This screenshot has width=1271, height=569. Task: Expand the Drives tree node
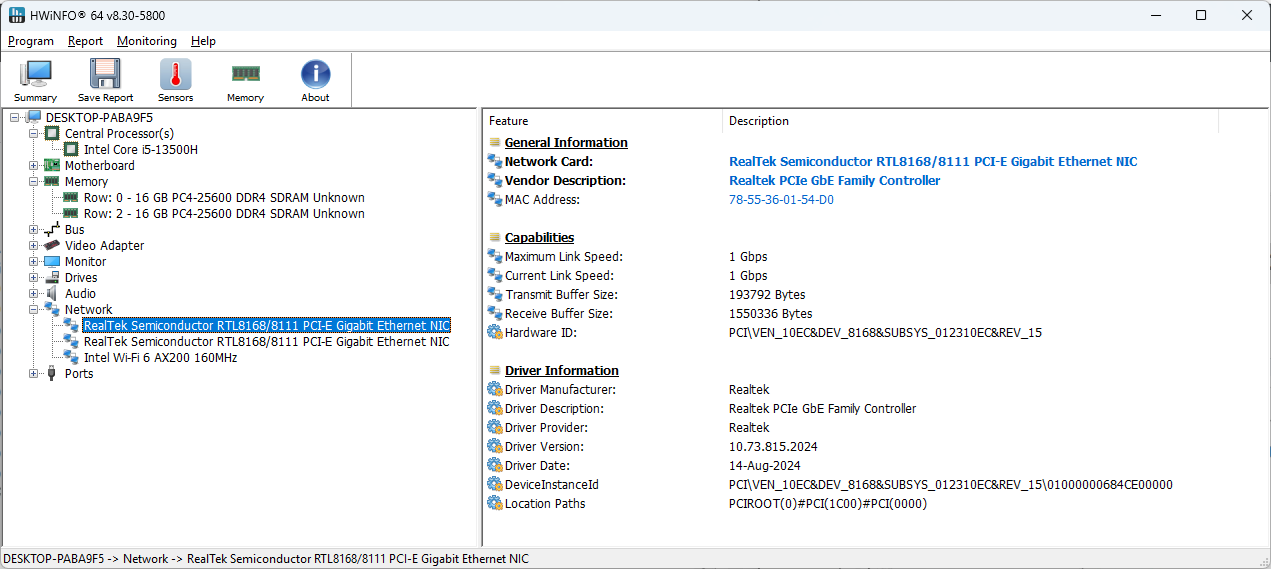coord(34,277)
